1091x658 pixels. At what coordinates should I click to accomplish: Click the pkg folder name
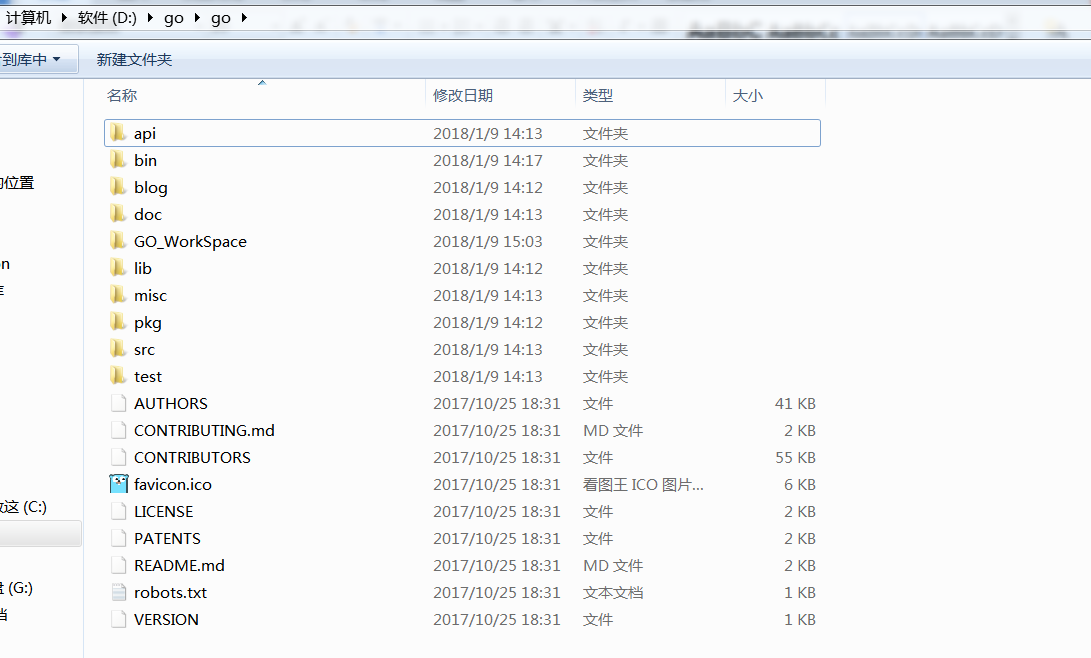pyautogui.click(x=148, y=323)
